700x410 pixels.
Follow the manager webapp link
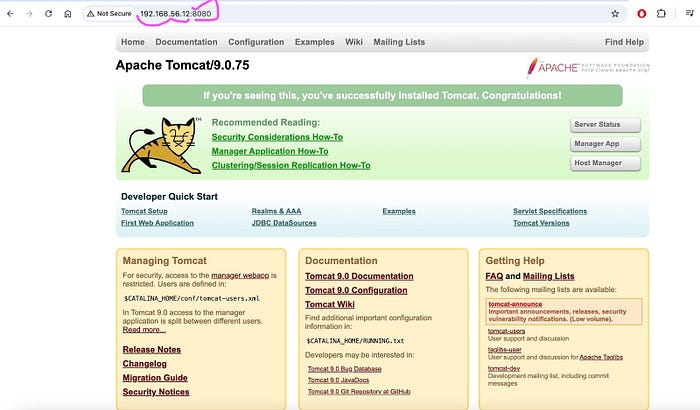[240, 276]
